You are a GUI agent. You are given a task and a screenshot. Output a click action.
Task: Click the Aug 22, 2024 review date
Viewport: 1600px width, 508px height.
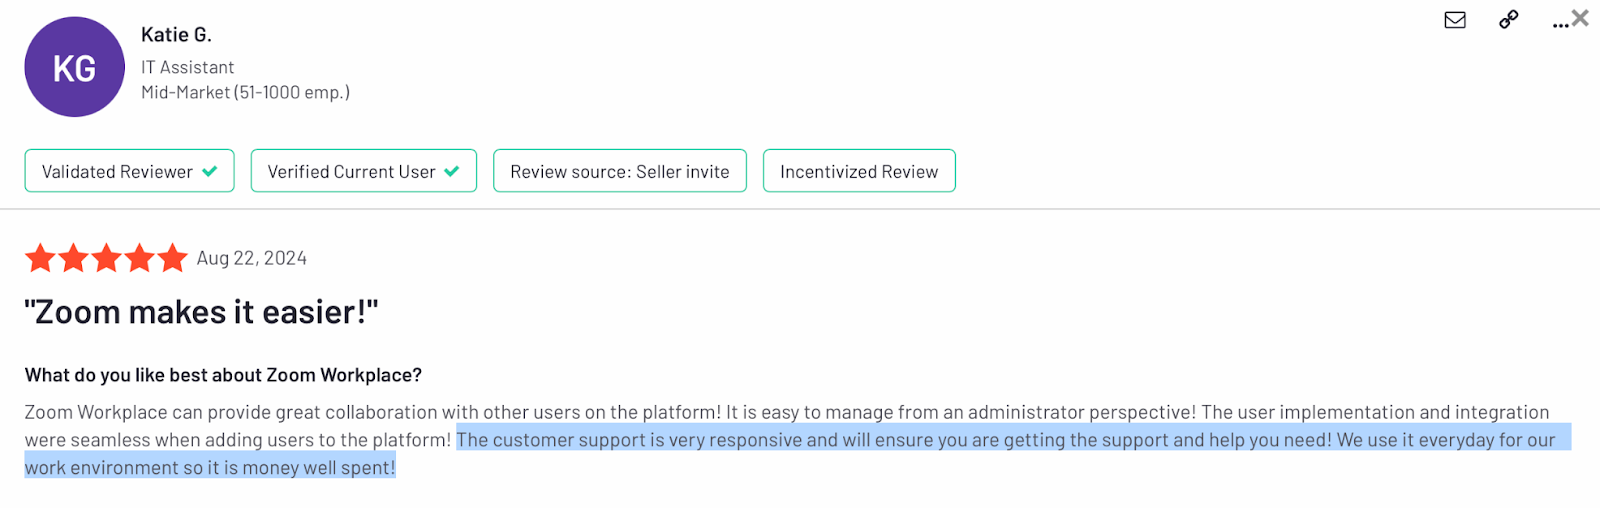coord(252,258)
